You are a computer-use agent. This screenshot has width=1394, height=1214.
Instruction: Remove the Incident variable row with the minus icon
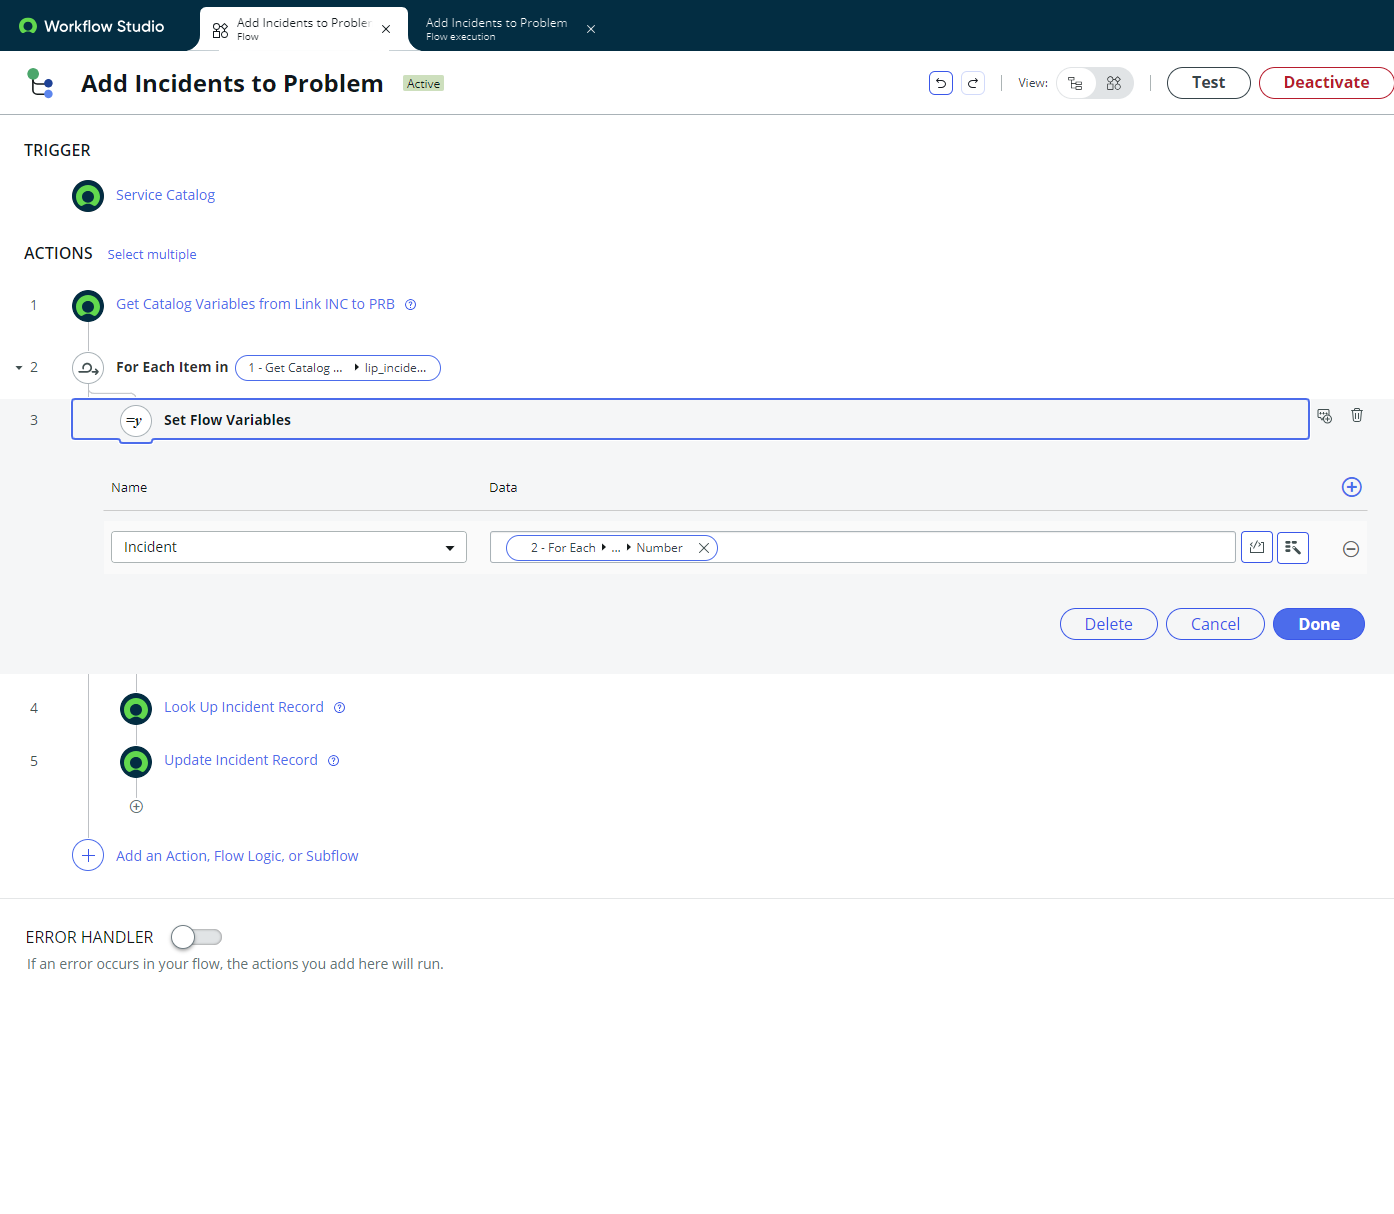click(x=1351, y=548)
